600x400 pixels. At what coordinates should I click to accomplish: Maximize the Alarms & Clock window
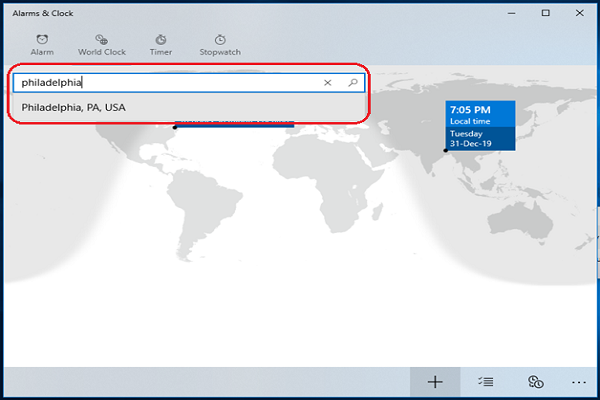546,13
